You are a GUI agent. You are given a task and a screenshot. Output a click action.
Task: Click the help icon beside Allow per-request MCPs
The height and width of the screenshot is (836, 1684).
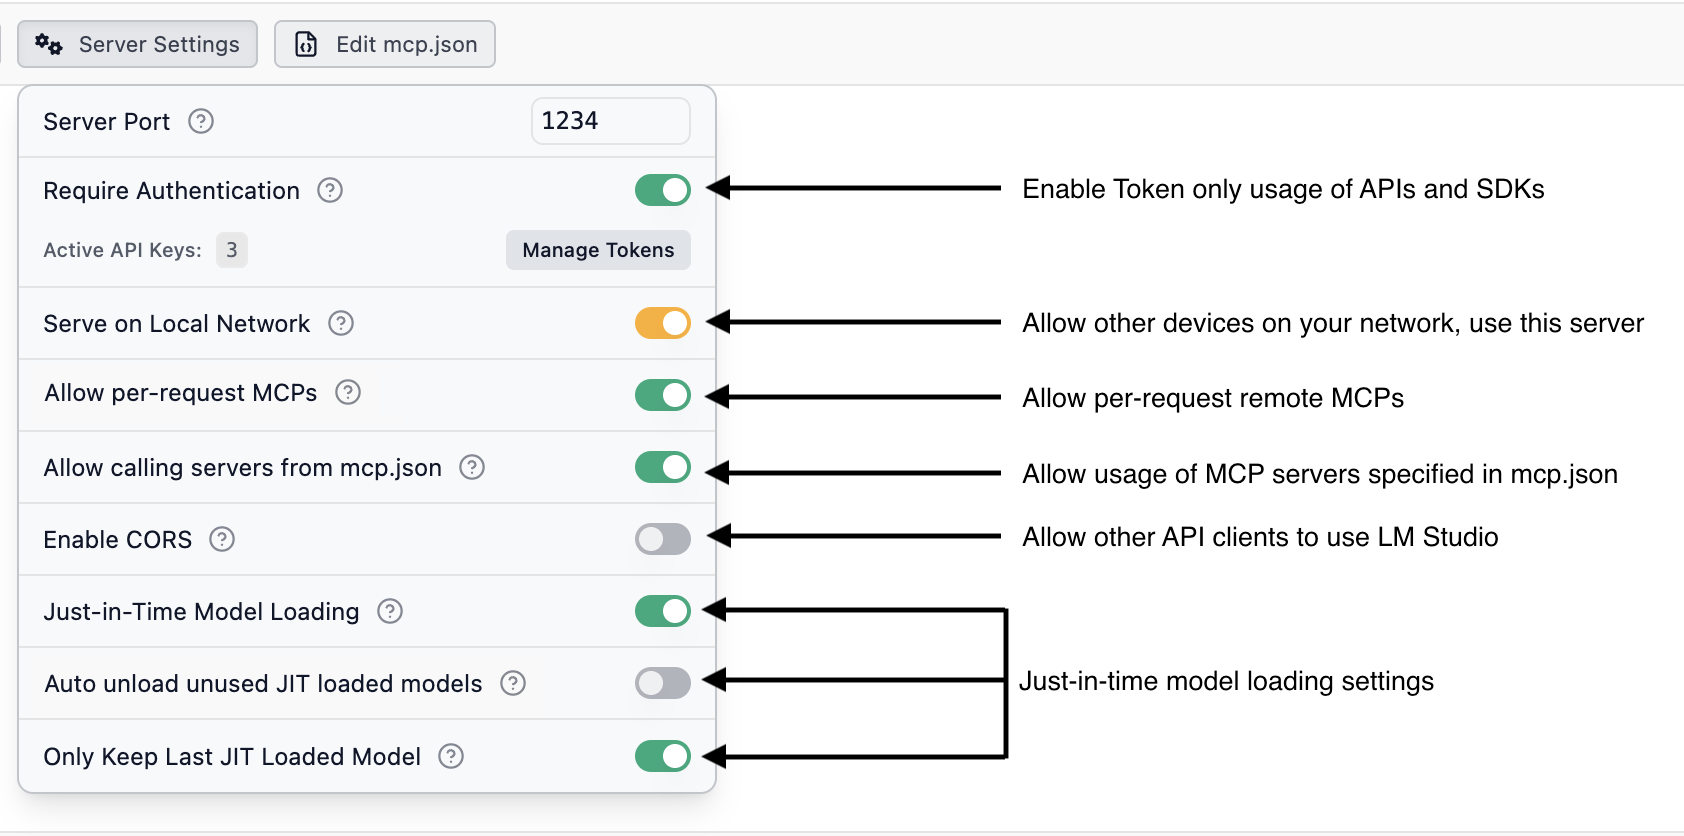coord(348,392)
